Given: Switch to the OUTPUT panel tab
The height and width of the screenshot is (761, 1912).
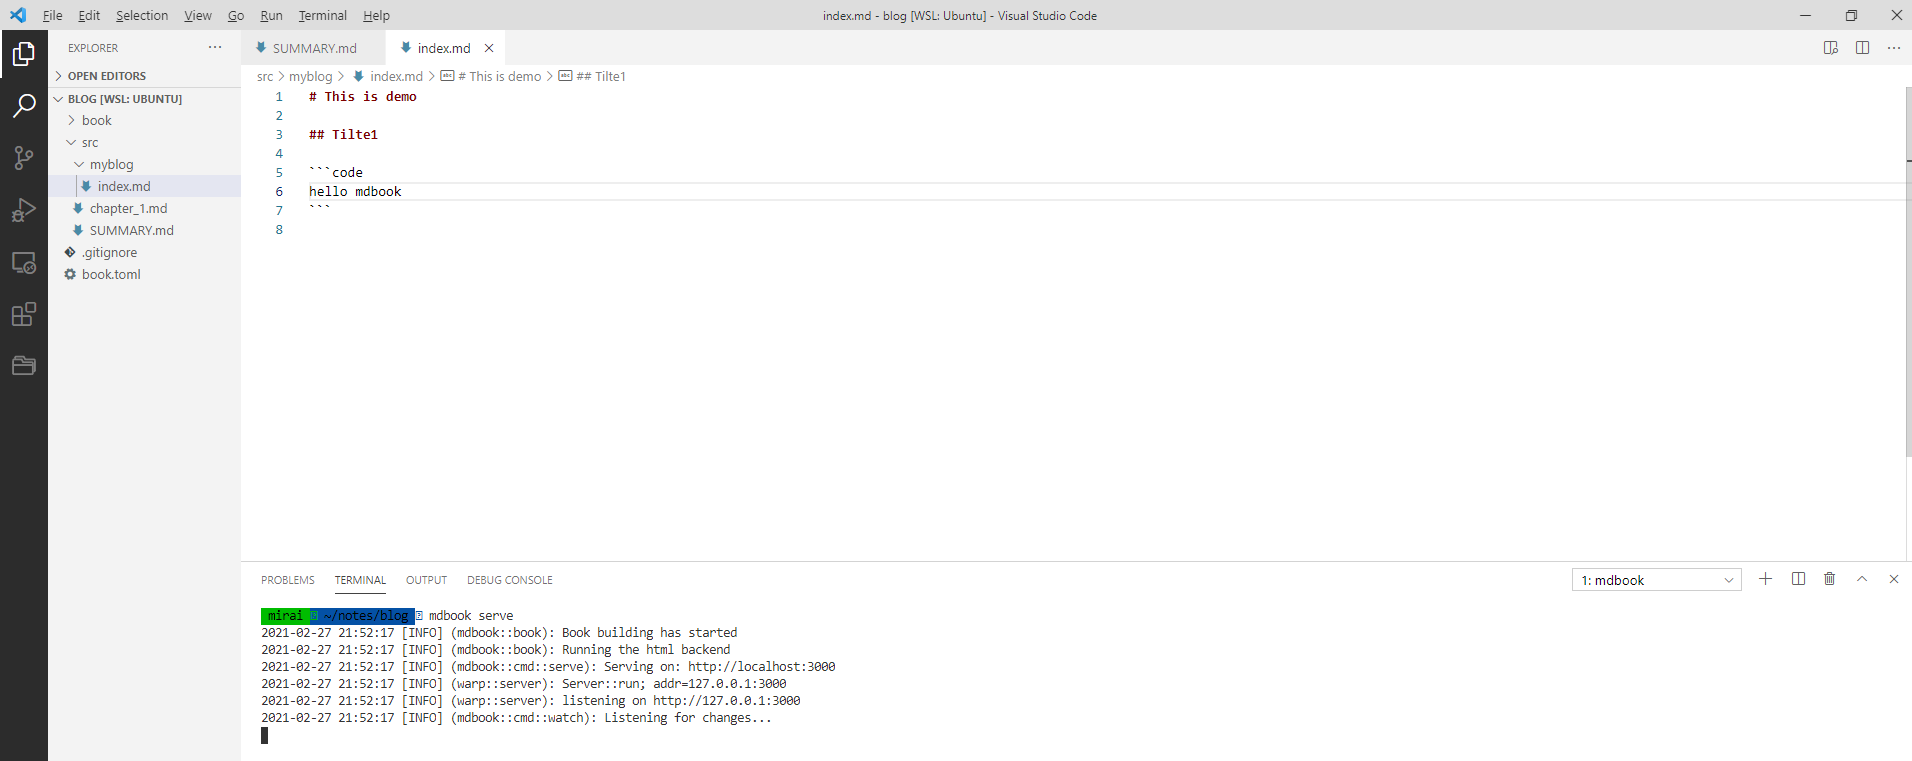Looking at the screenshot, I should point(426,580).
